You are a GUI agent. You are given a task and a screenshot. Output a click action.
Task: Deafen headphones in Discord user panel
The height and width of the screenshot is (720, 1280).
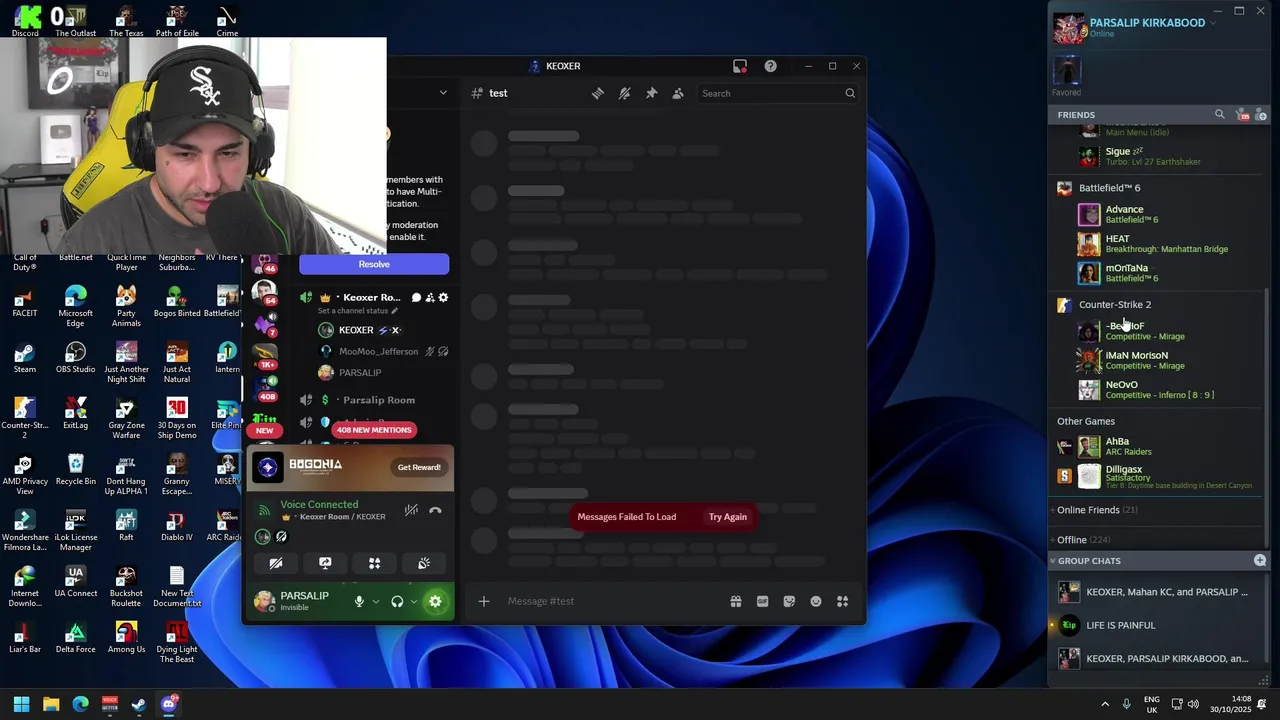pos(397,601)
